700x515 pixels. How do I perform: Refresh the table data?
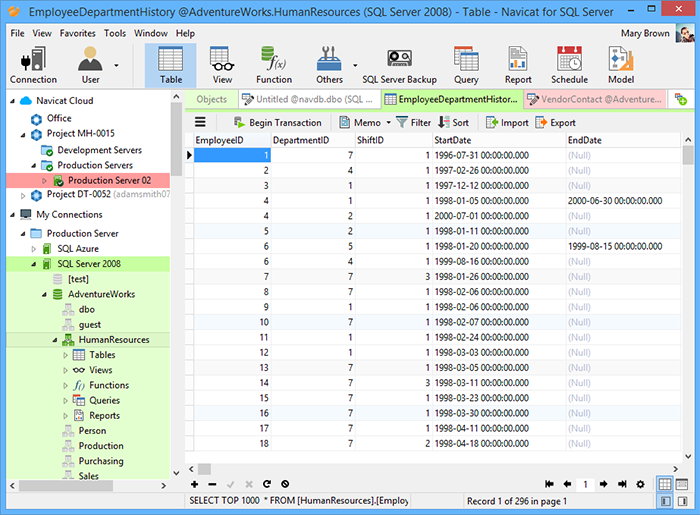tap(267, 484)
